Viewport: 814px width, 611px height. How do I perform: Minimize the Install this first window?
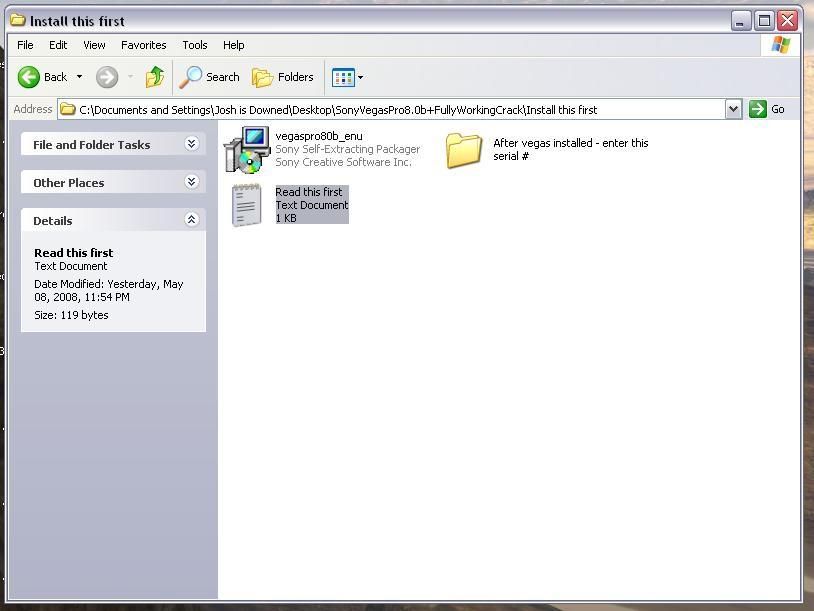coord(741,21)
